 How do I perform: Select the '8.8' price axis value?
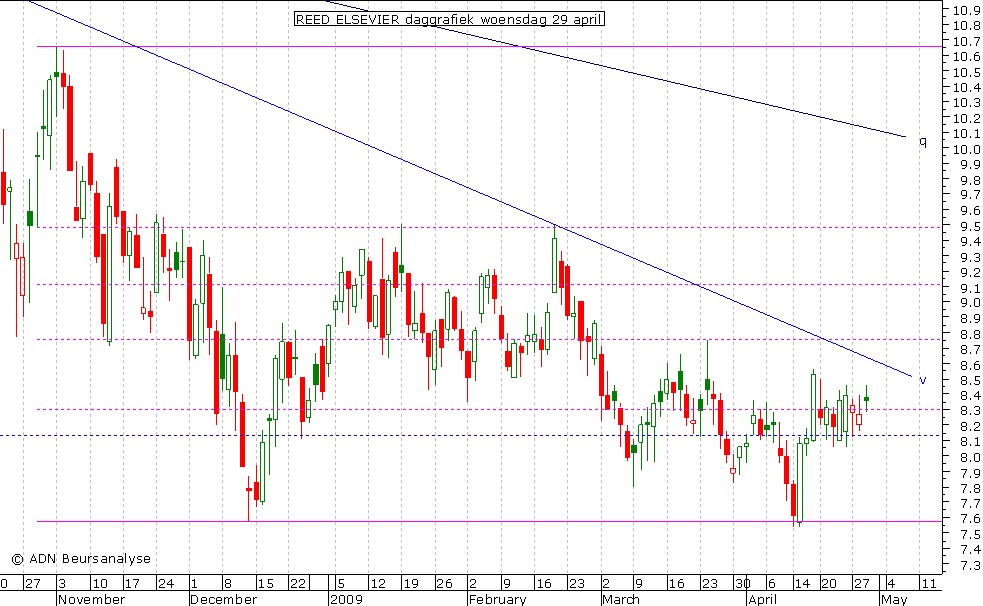(969, 334)
